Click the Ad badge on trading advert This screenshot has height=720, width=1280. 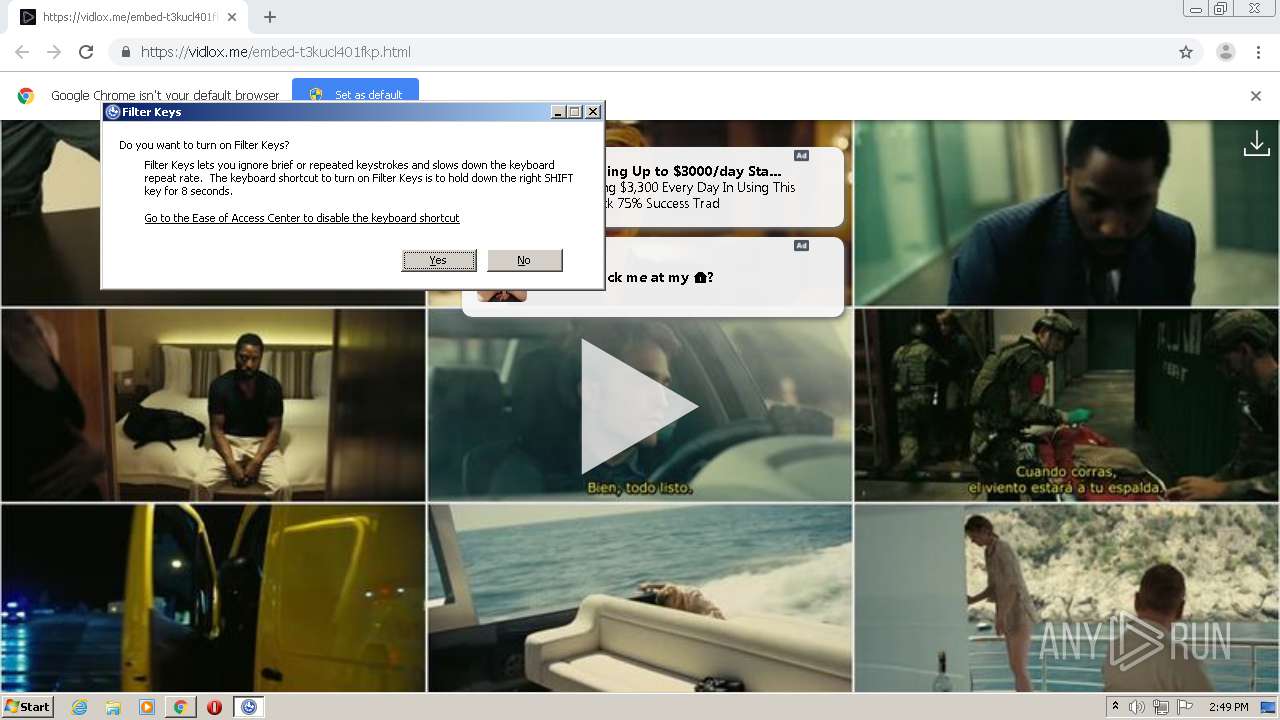pos(801,155)
